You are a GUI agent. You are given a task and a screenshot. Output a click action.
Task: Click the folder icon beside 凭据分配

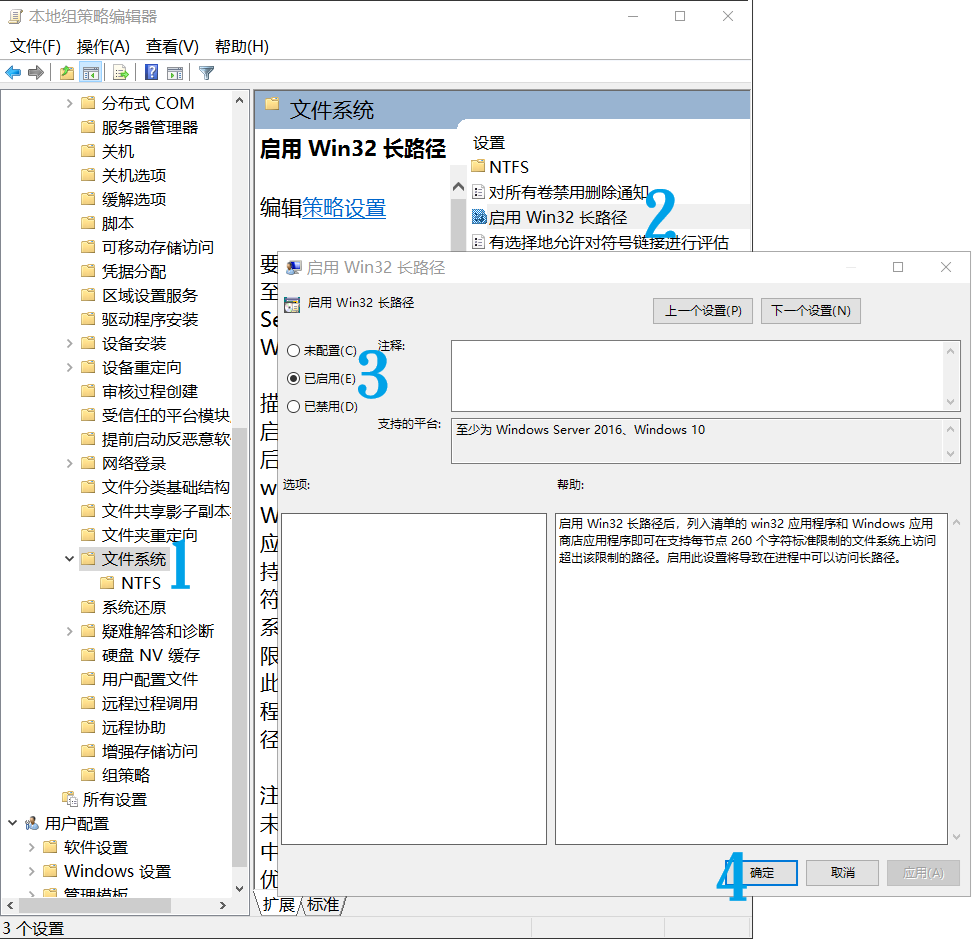(x=89, y=271)
